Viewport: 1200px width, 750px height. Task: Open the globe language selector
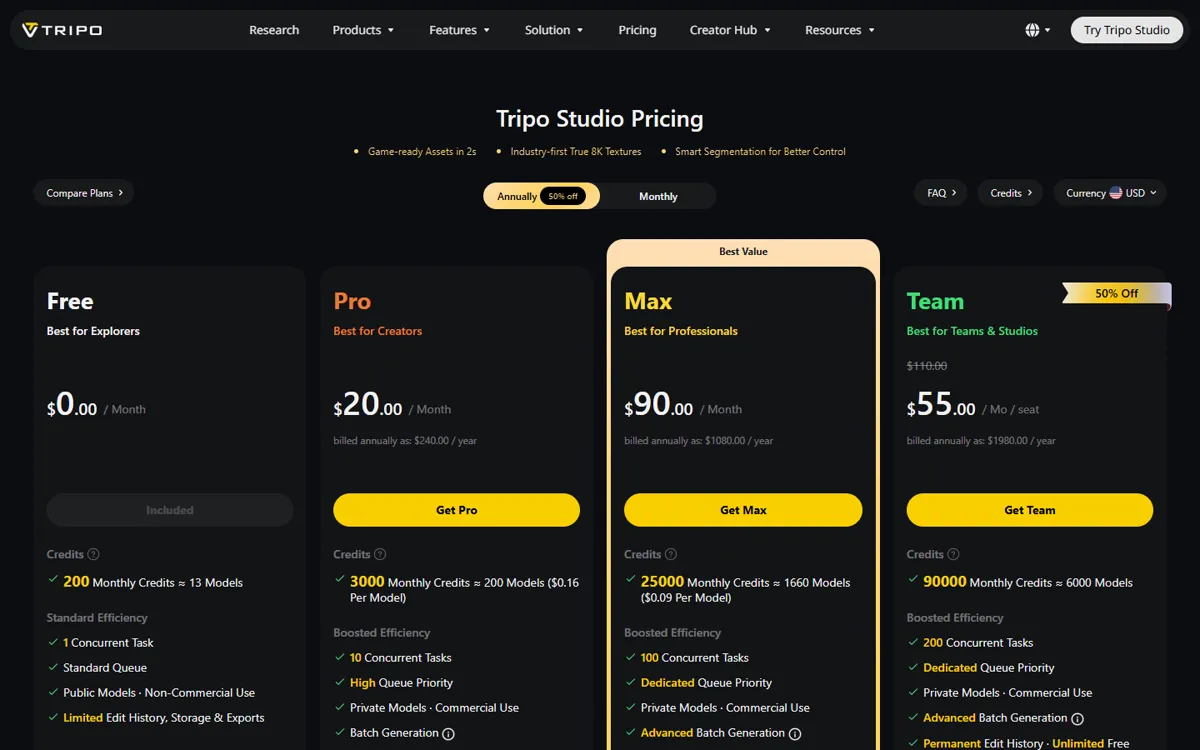(x=1038, y=30)
